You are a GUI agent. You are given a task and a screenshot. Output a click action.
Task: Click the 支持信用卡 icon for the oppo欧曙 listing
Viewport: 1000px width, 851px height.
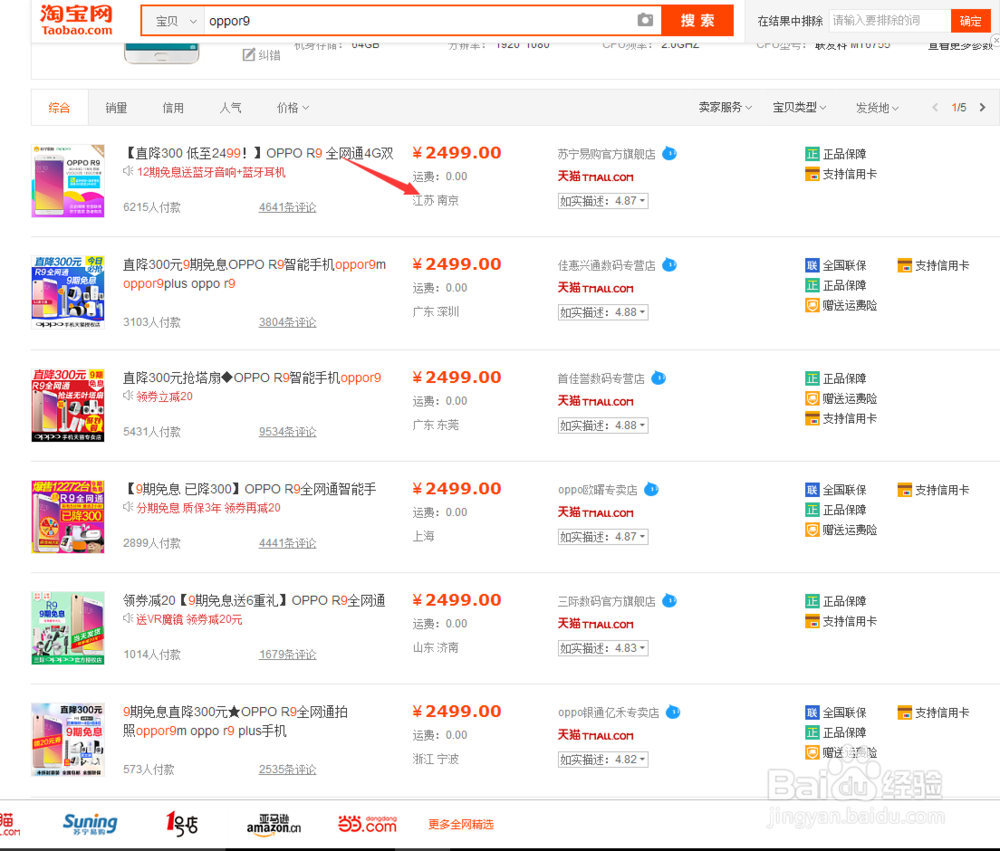coord(904,490)
